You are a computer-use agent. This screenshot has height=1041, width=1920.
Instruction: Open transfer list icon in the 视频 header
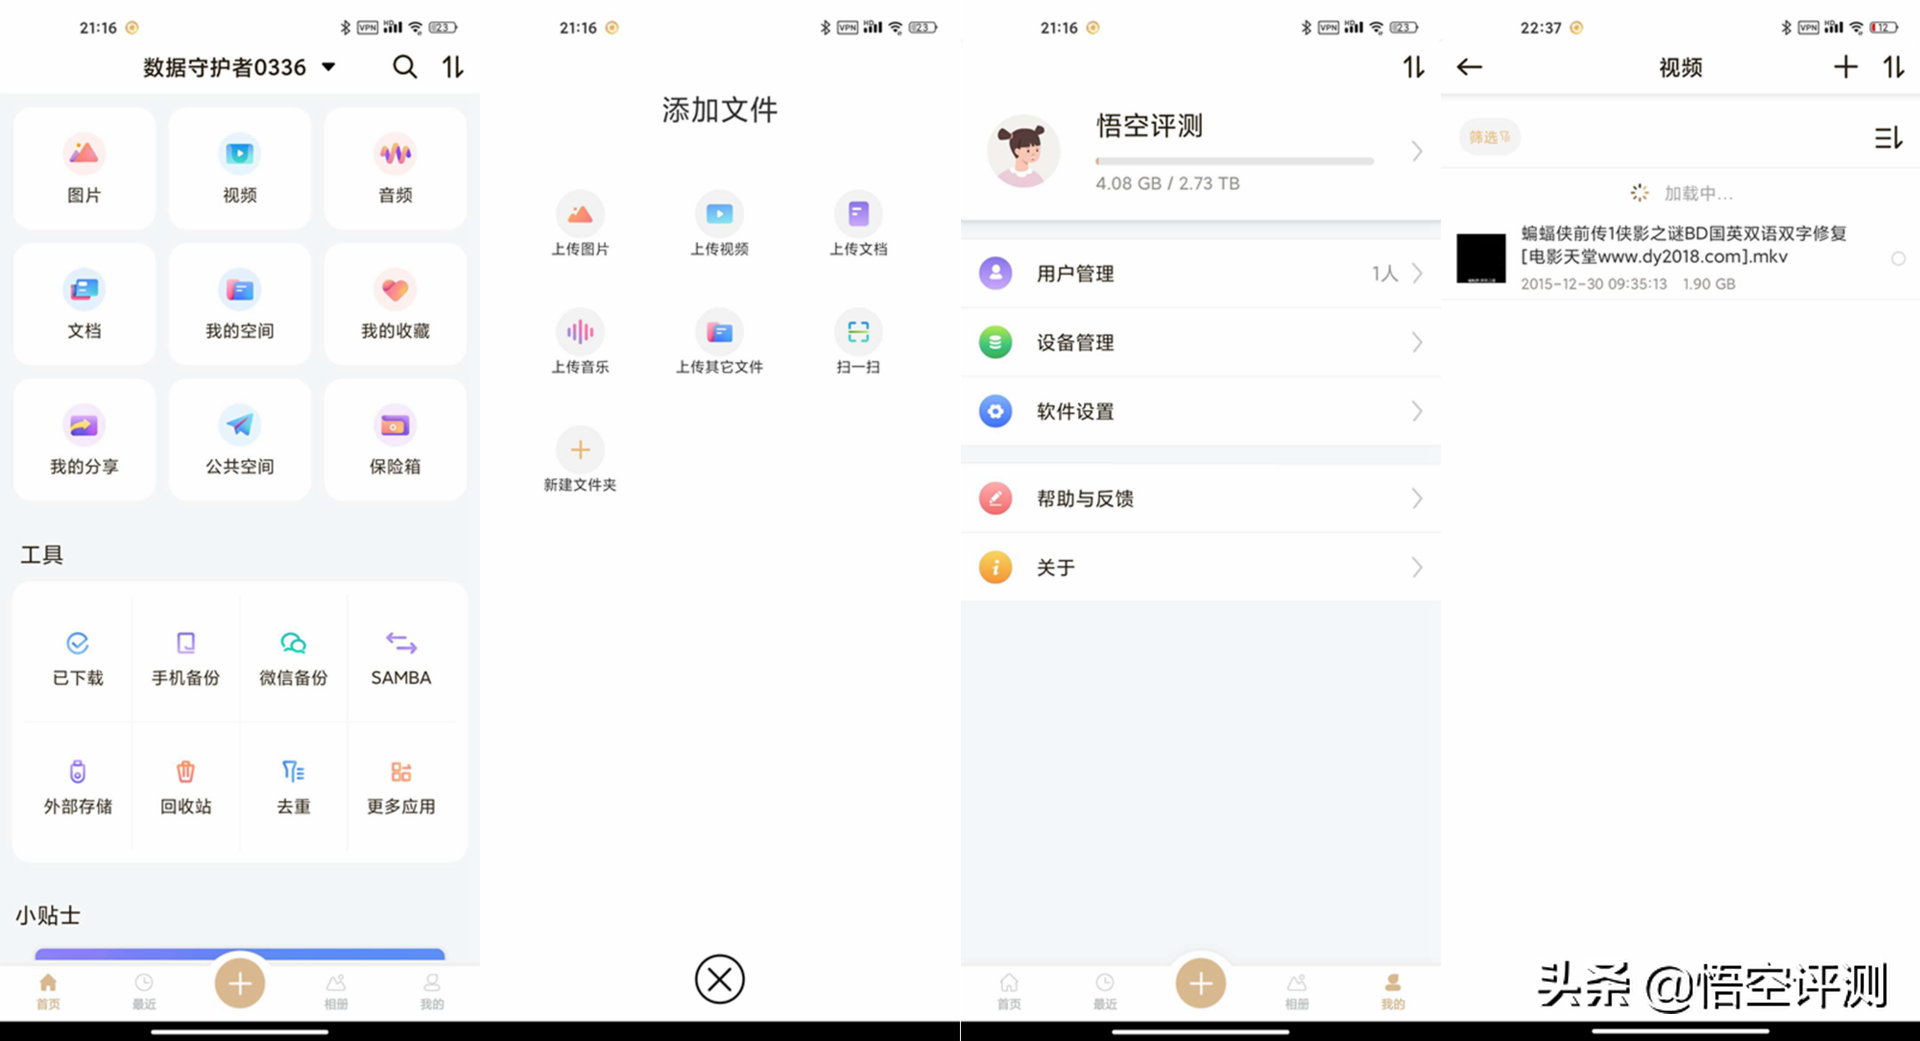tap(1894, 67)
